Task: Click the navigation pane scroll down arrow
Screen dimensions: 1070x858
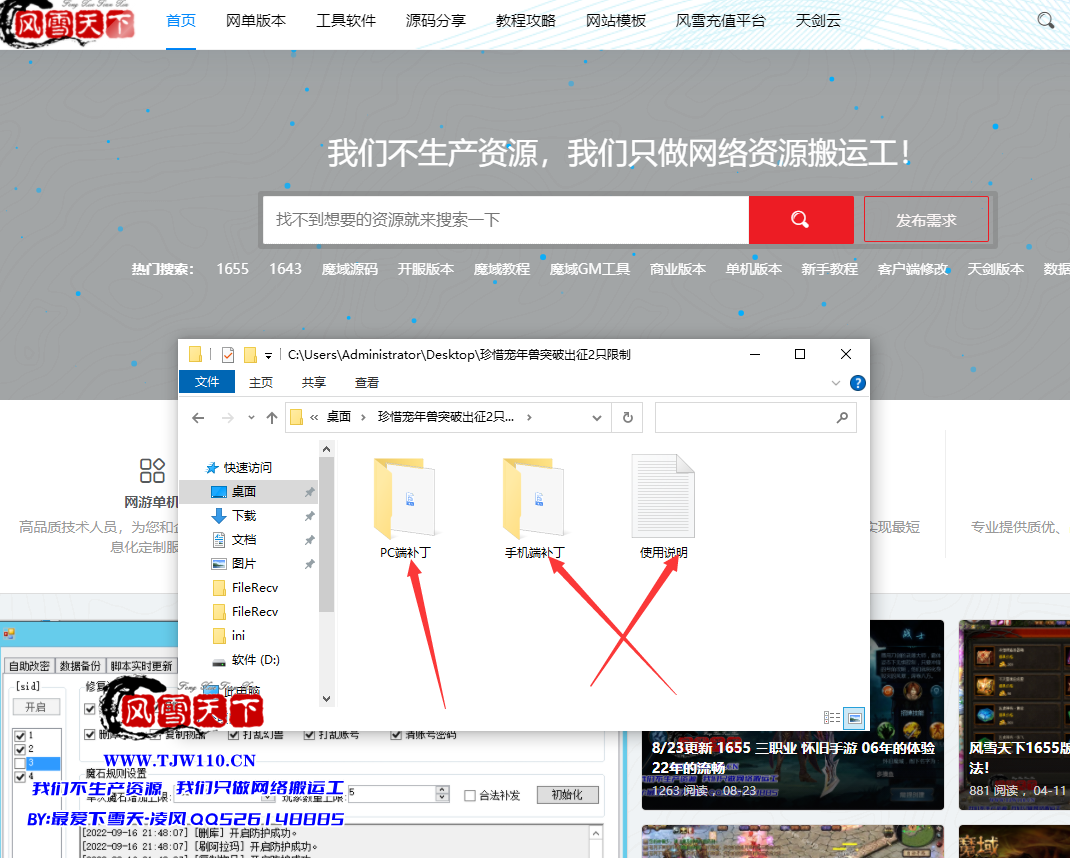Action: coord(326,699)
